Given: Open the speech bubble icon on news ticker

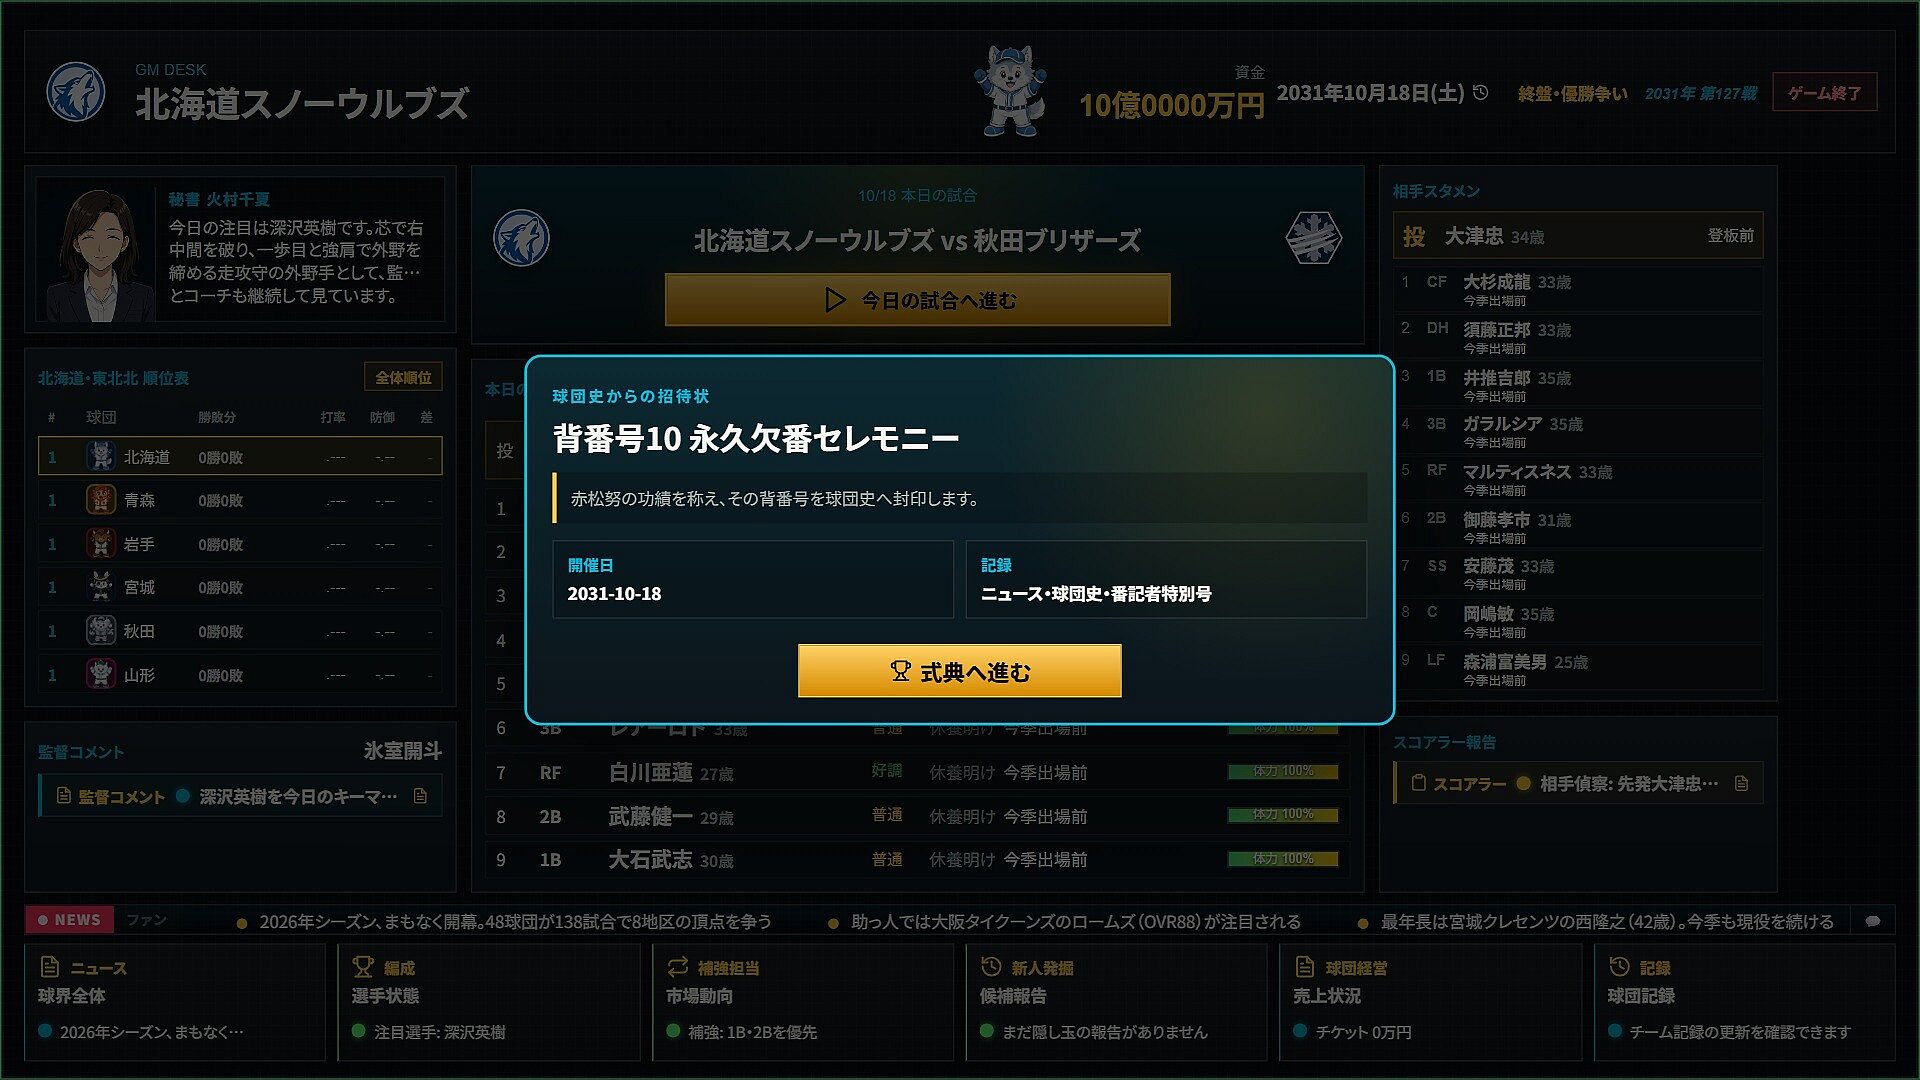Looking at the screenshot, I should [1873, 921].
